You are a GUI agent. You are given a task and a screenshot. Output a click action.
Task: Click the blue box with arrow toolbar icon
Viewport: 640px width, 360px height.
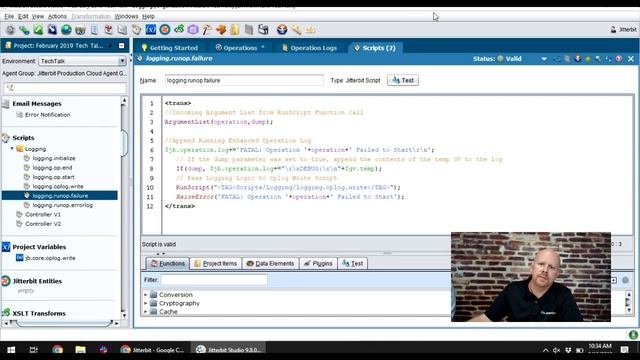[x=52, y=30]
